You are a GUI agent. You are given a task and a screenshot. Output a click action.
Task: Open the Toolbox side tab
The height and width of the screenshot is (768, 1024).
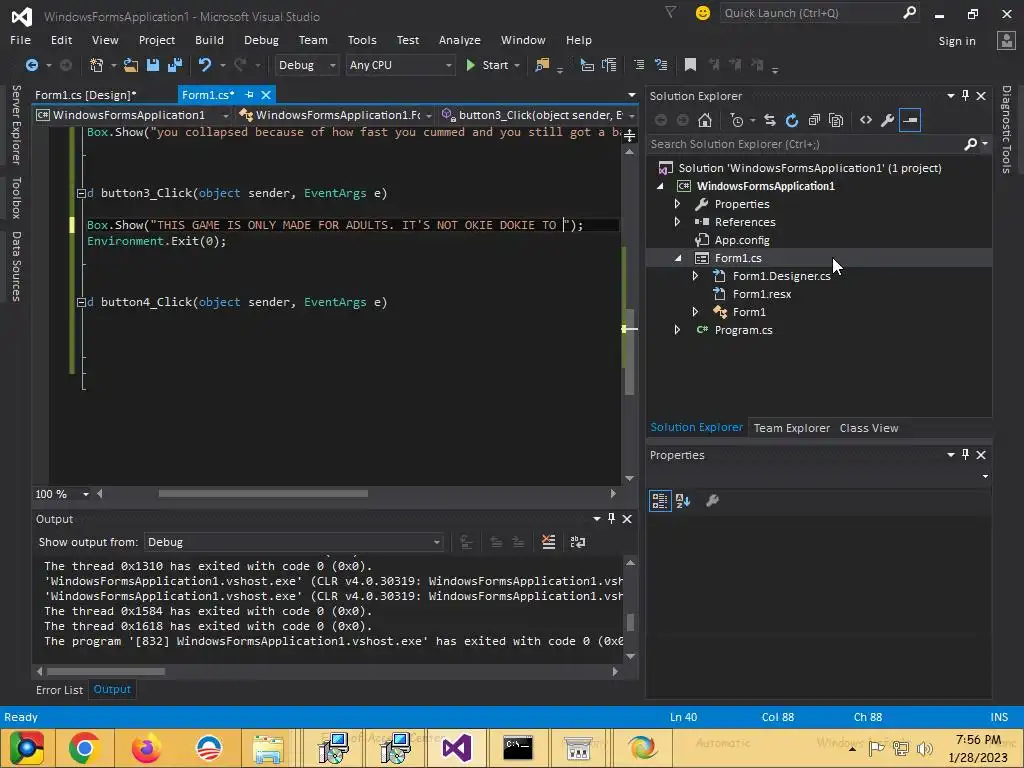point(16,197)
